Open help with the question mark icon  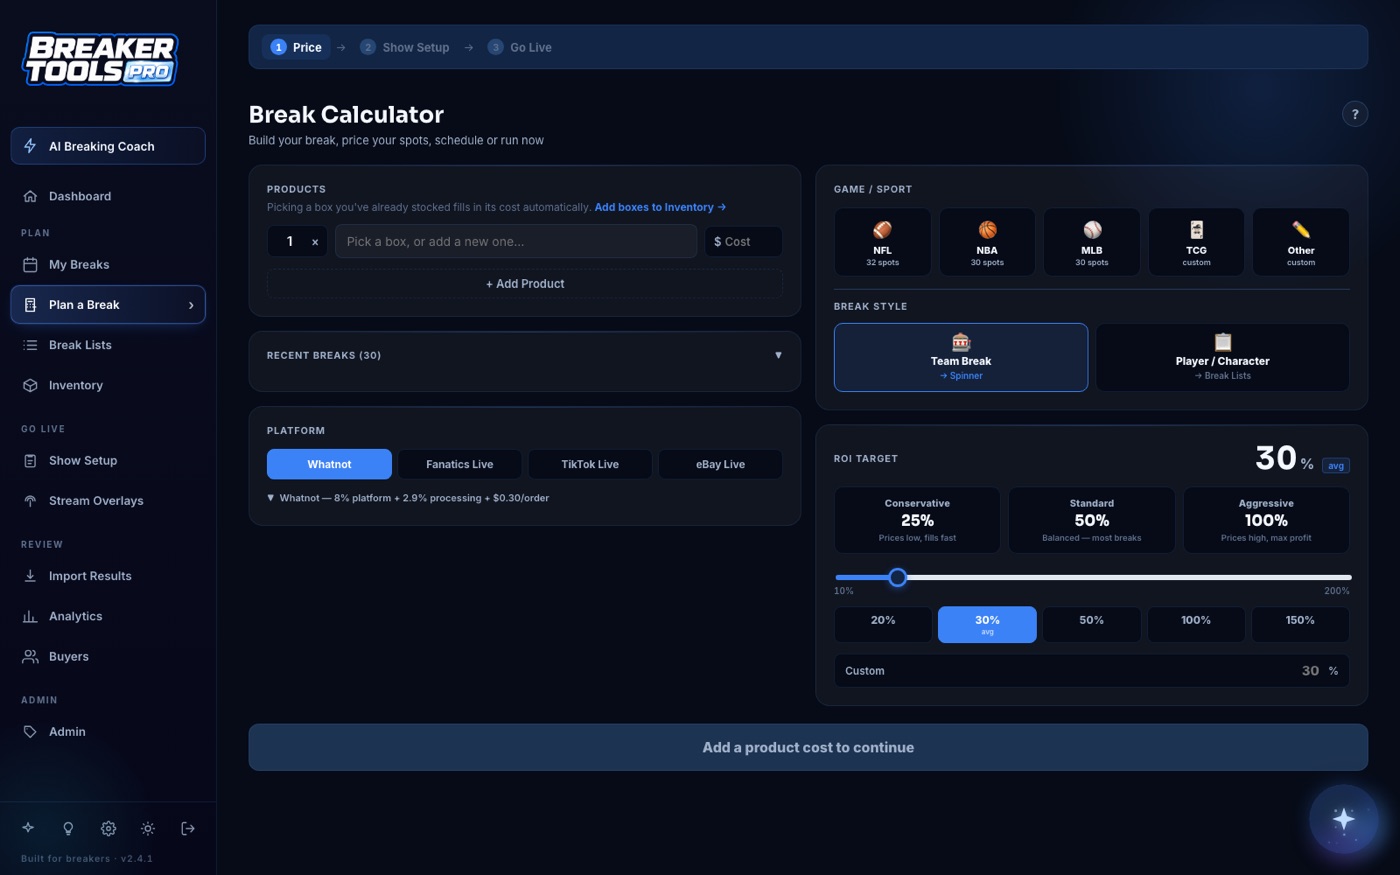tap(1355, 114)
